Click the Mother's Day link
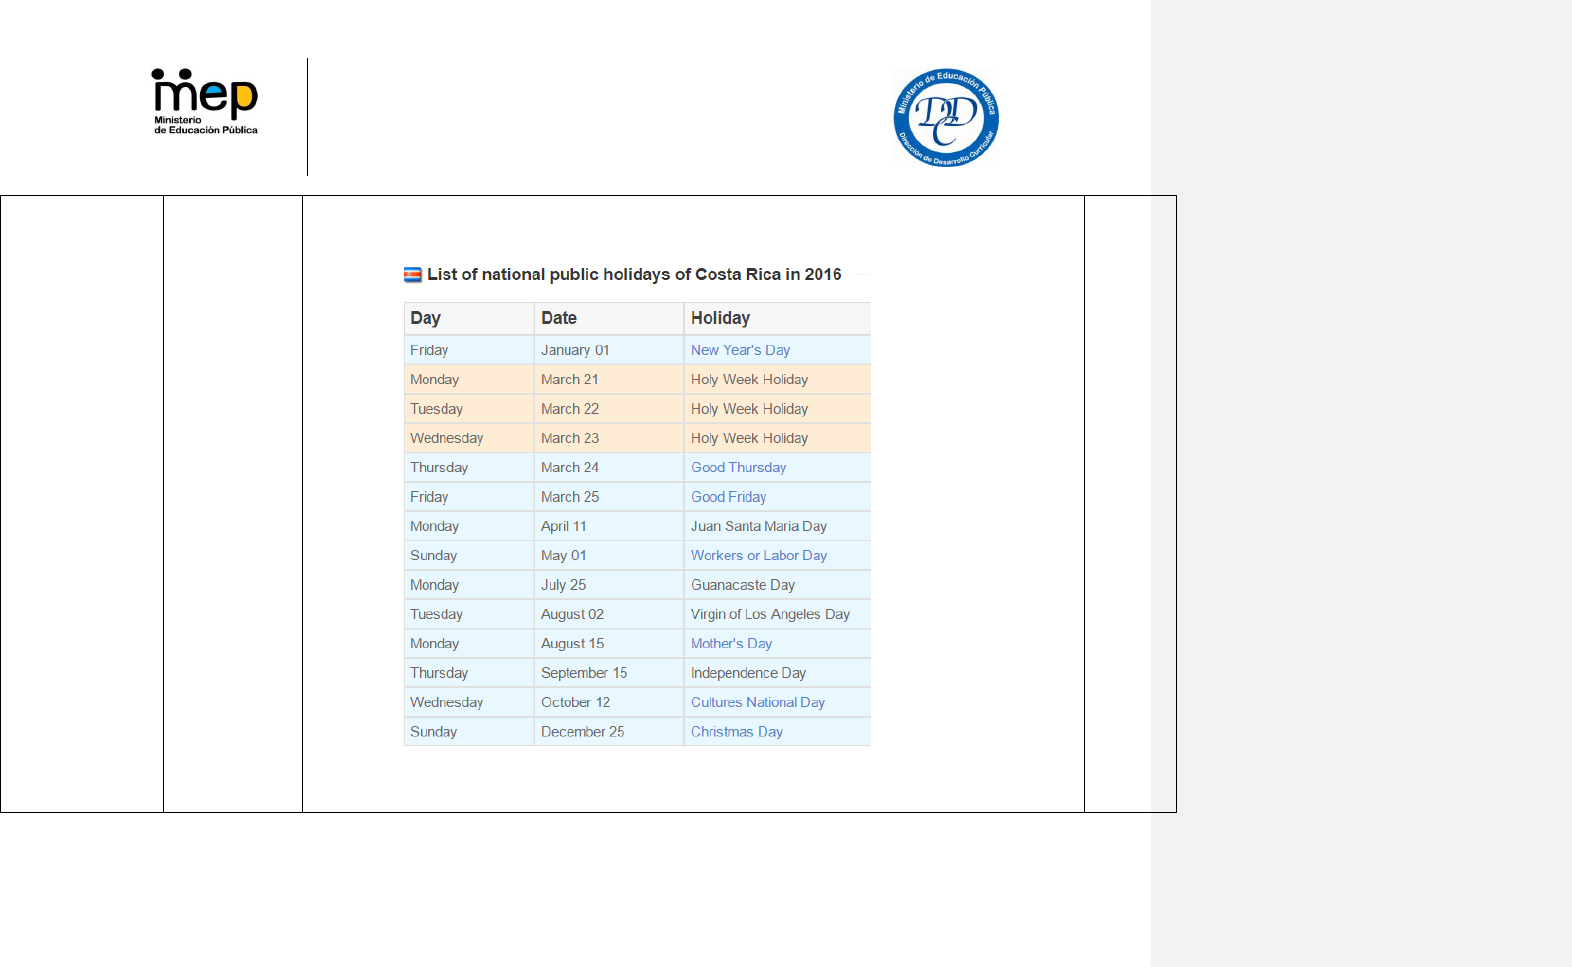The image size is (1572, 967). pos(731,643)
